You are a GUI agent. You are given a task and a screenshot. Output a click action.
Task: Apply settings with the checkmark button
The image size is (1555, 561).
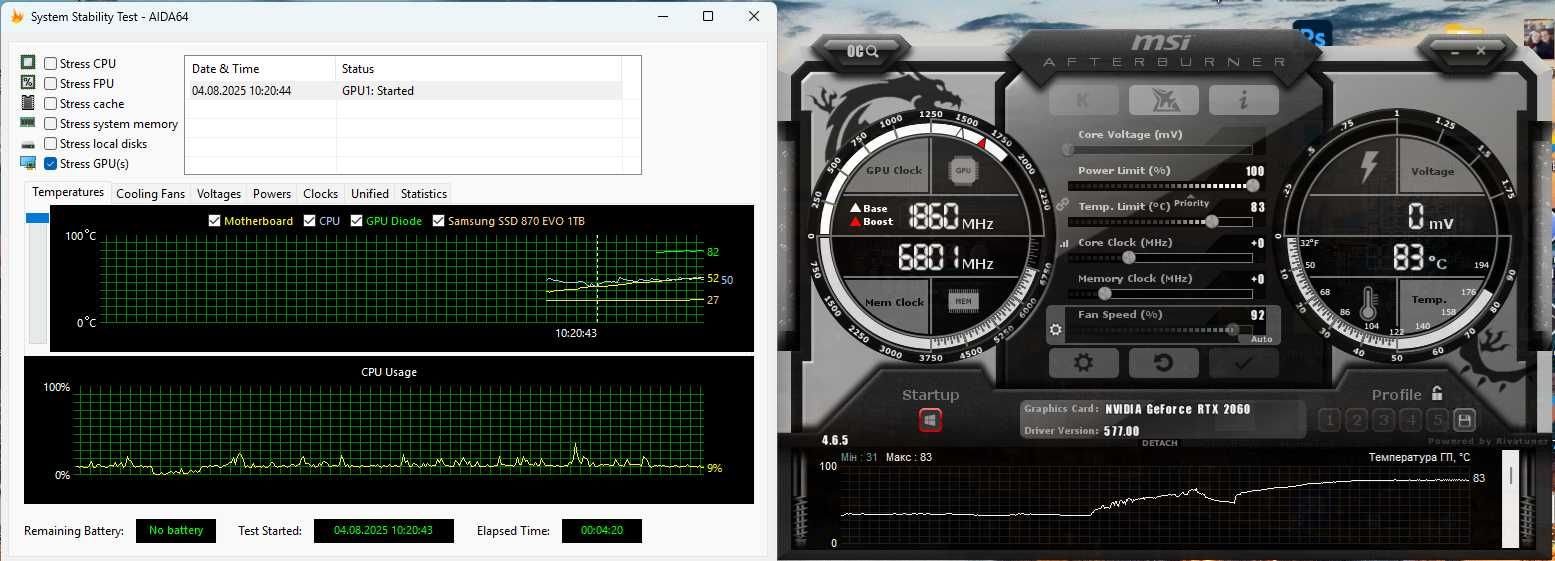(1243, 362)
